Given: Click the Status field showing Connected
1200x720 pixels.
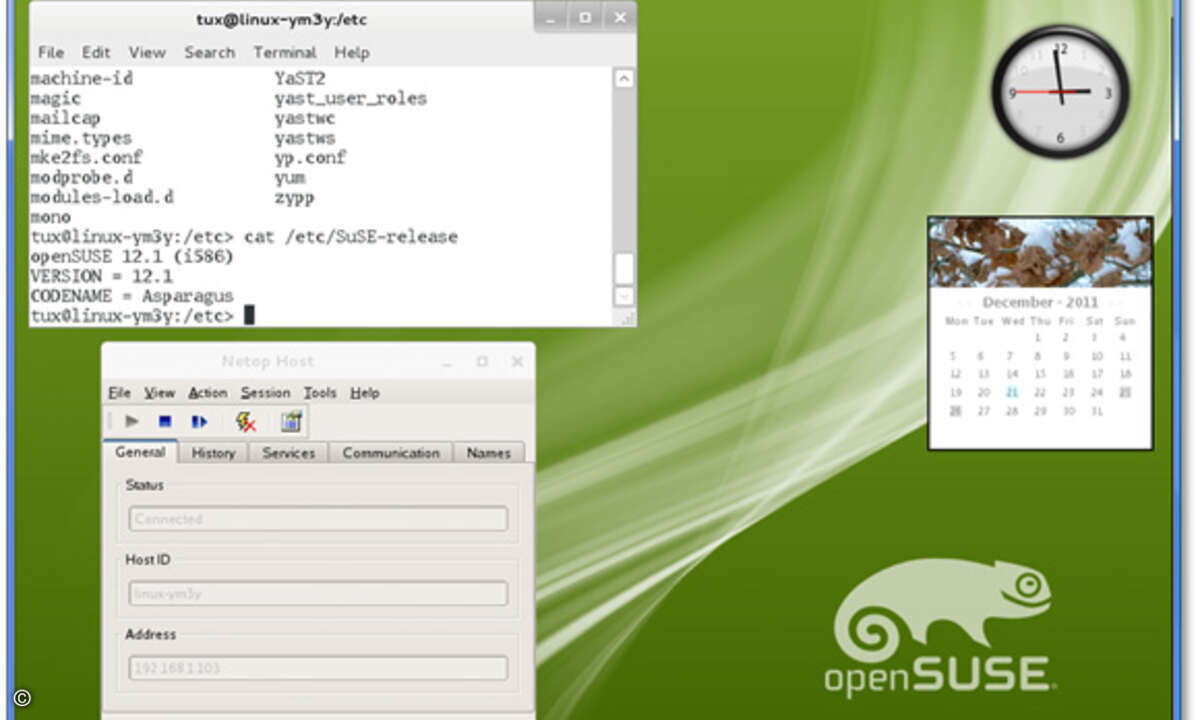Looking at the screenshot, I should 318,519.
